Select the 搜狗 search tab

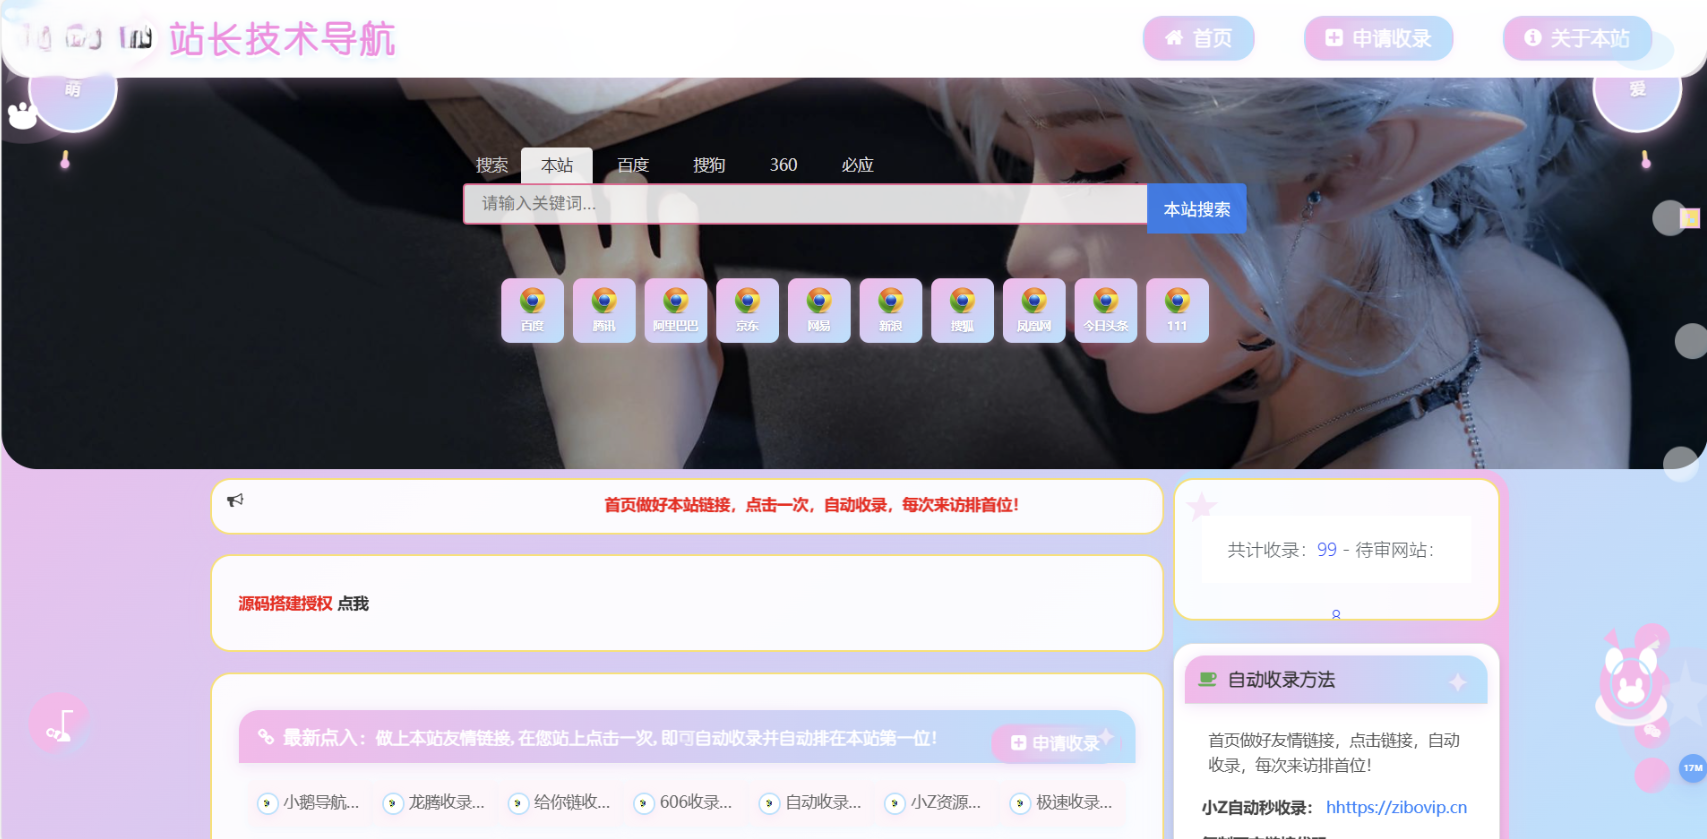pos(709,165)
